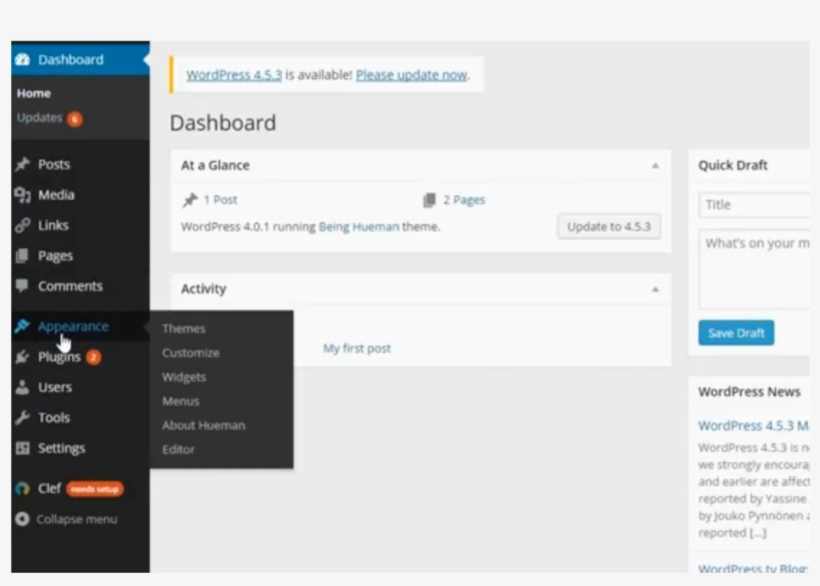Click the Please update now link
820x586 pixels.
coord(412,75)
